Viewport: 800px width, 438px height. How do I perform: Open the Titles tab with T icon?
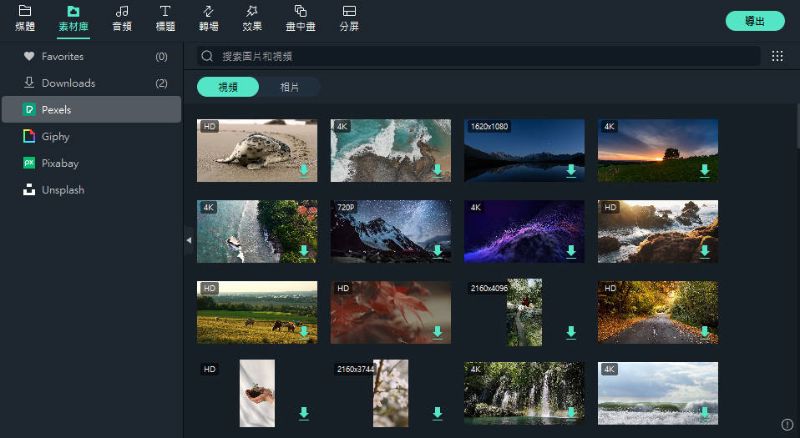coord(165,18)
